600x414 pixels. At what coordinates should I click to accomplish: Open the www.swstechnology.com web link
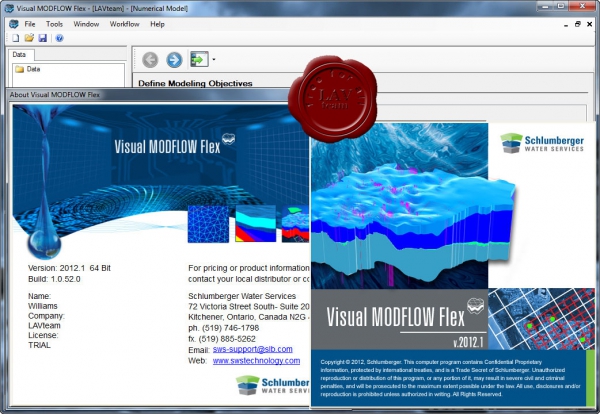[256, 360]
